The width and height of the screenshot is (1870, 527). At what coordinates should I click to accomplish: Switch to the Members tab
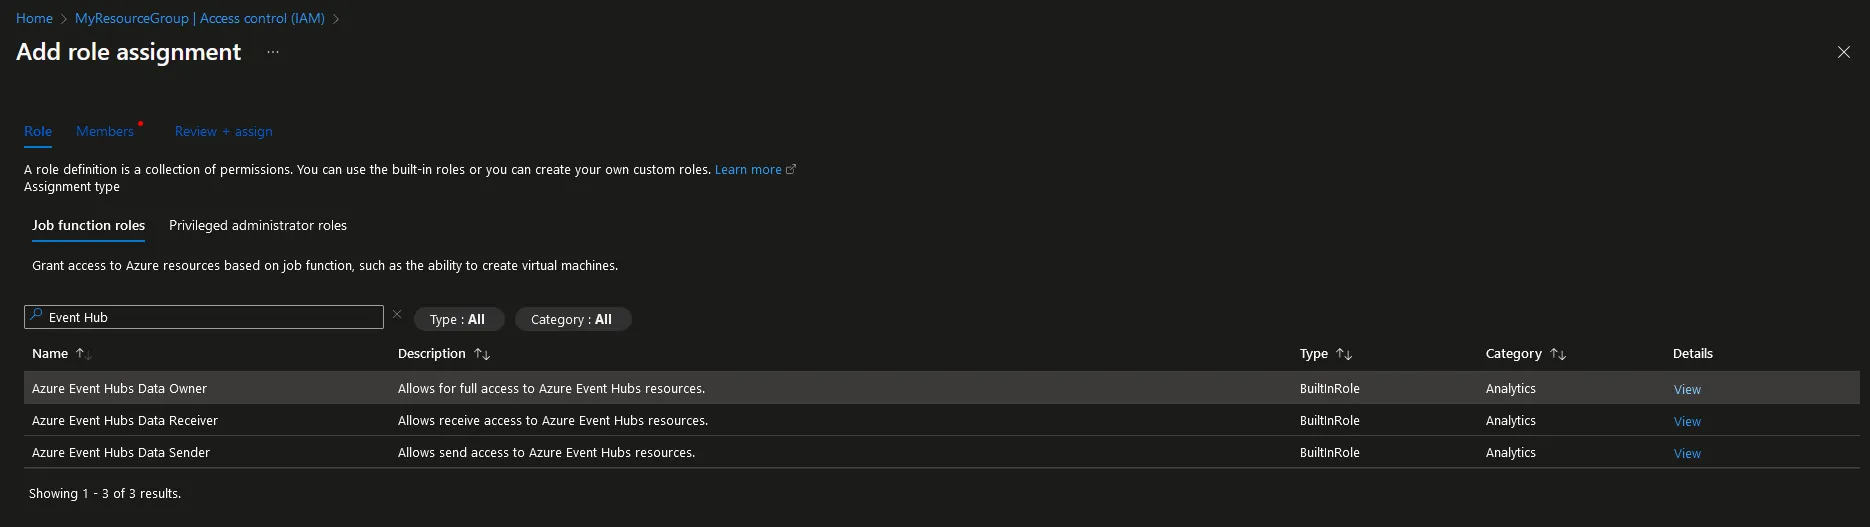[x=105, y=131]
